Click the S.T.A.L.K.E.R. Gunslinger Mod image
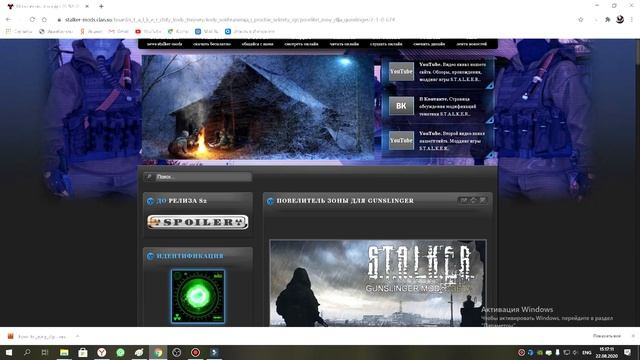 [x=378, y=283]
